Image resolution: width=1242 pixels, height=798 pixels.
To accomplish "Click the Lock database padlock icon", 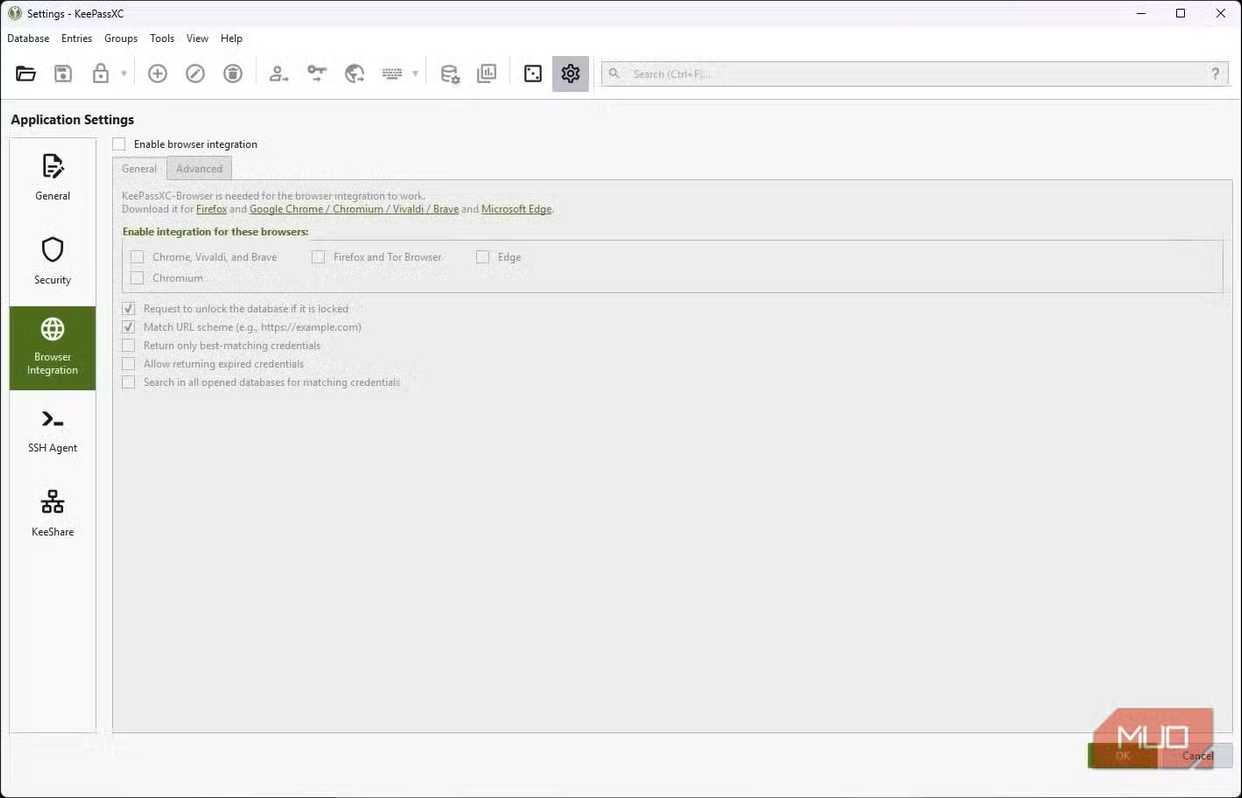I will 100,73.
